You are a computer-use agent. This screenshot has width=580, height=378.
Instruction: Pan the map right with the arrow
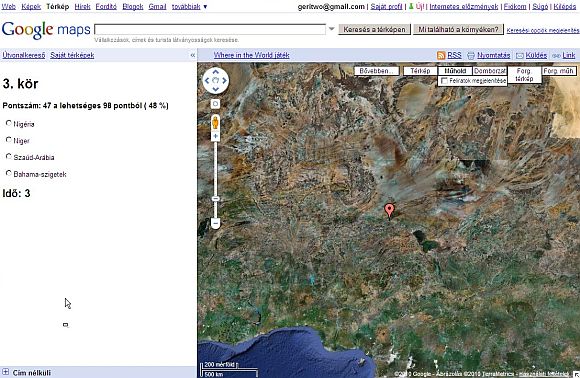pyautogui.click(x=224, y=81)
